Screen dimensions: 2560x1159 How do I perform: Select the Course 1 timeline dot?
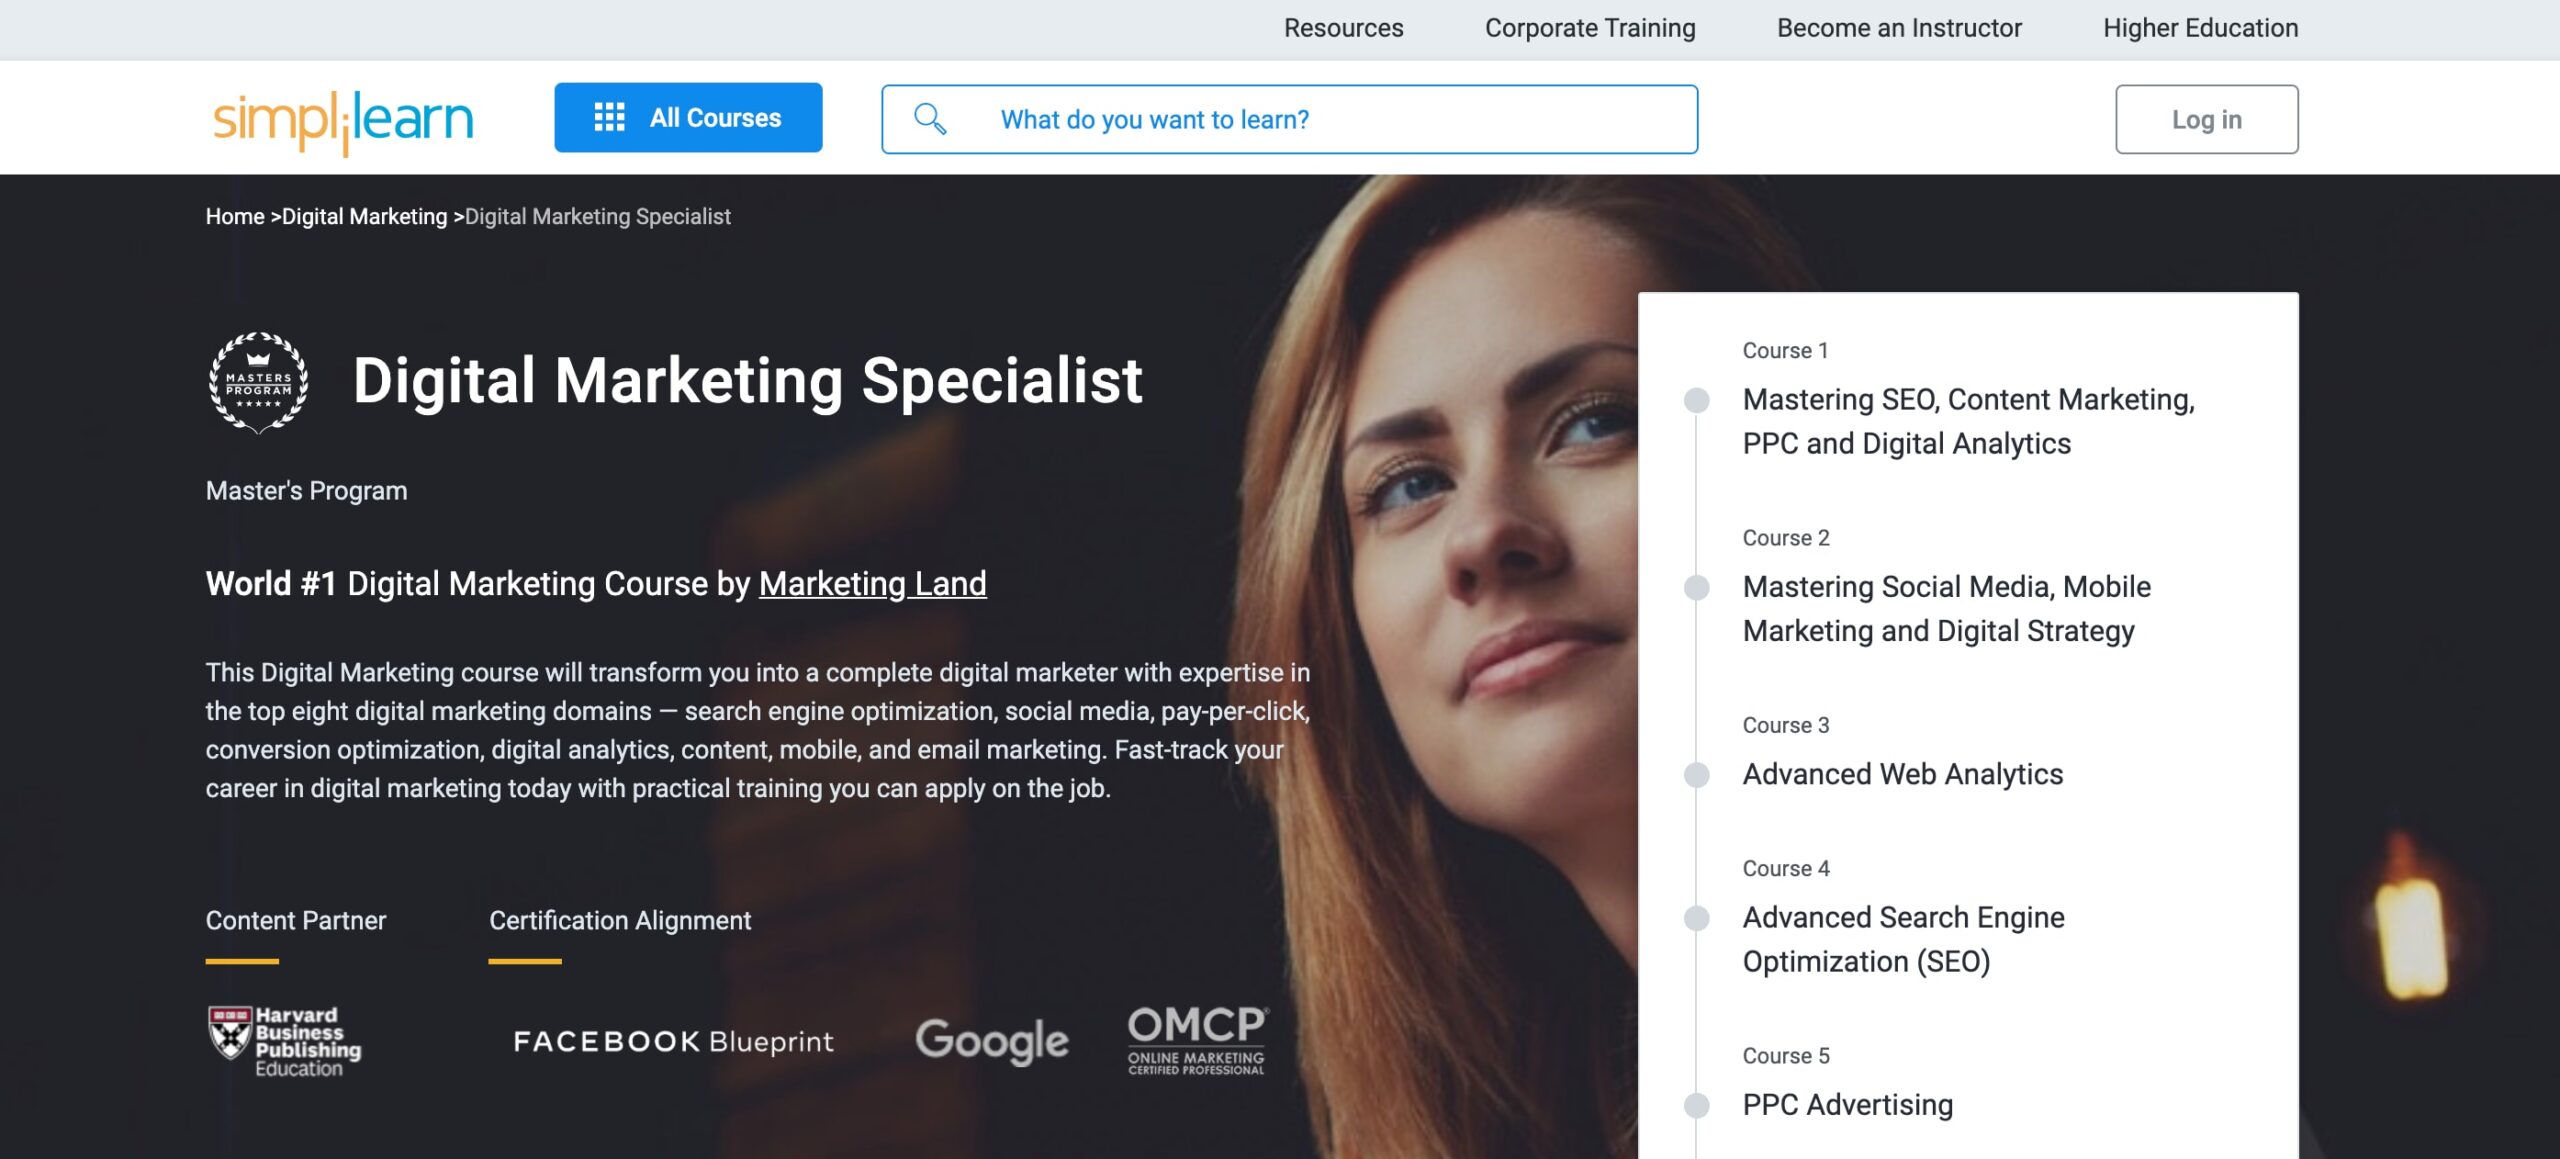(1696, 400)
